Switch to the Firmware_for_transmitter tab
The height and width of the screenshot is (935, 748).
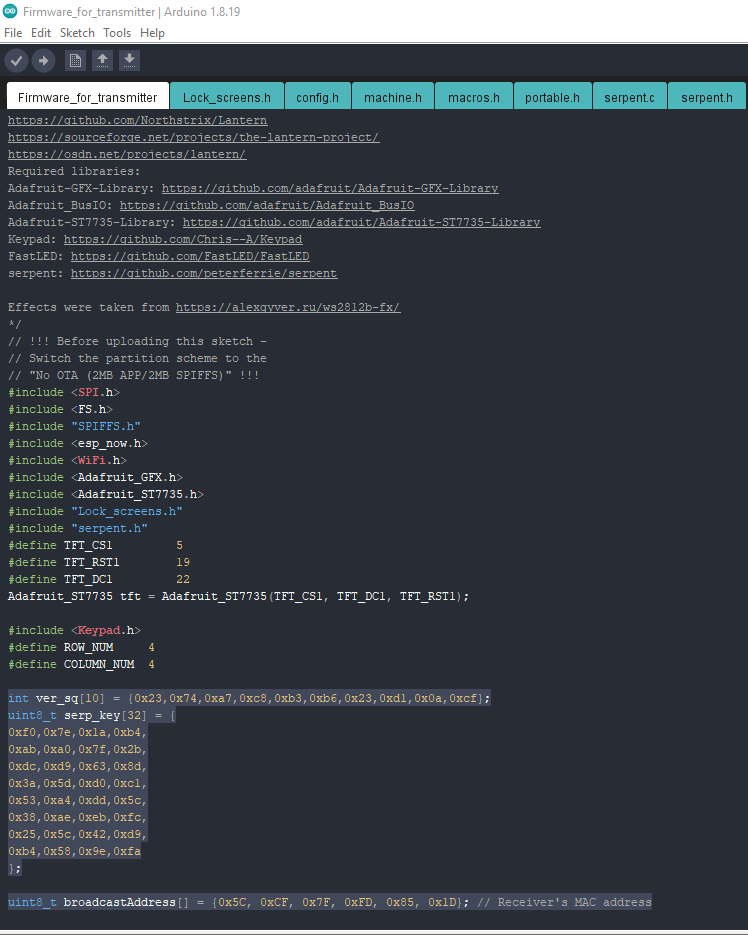[88, 97]
